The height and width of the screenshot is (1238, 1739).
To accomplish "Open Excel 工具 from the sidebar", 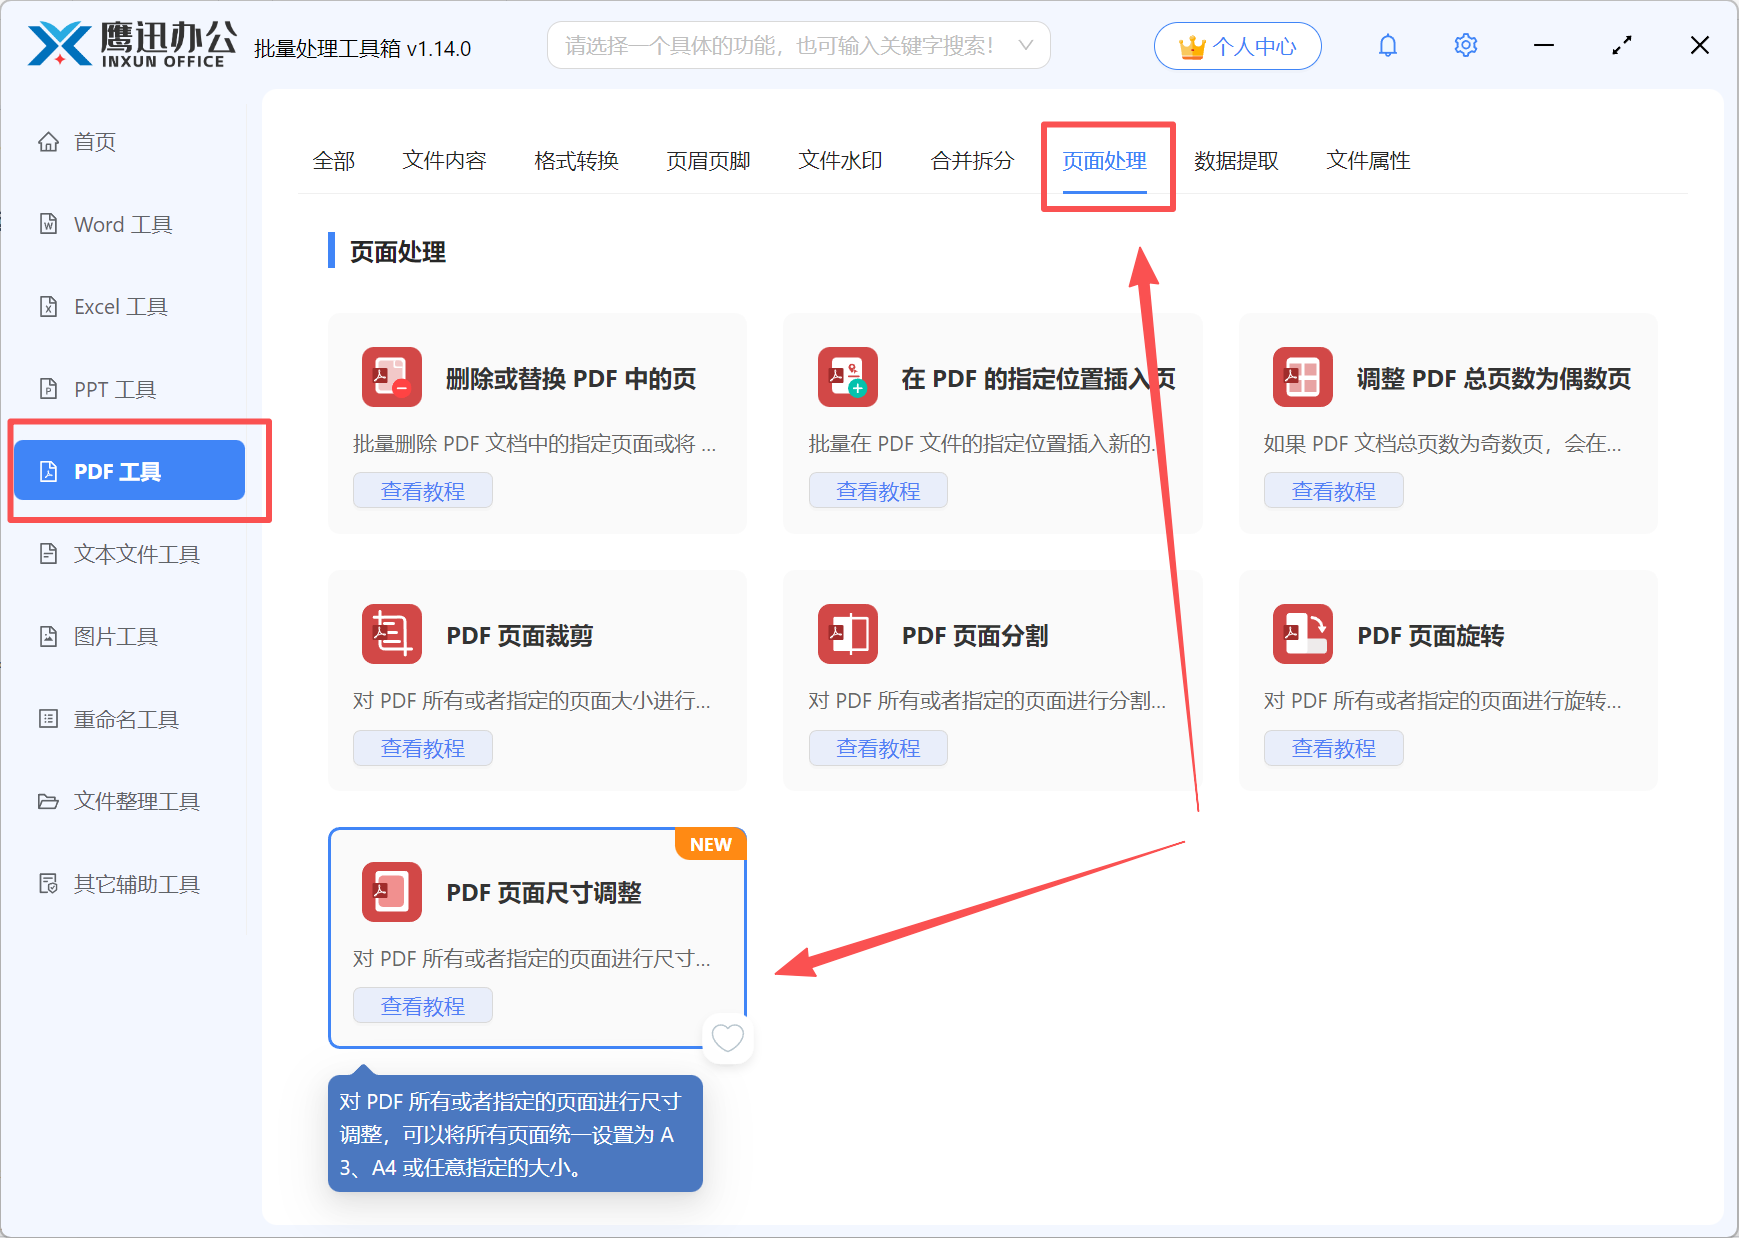I will pyautogui.click(x=120, y=306).
